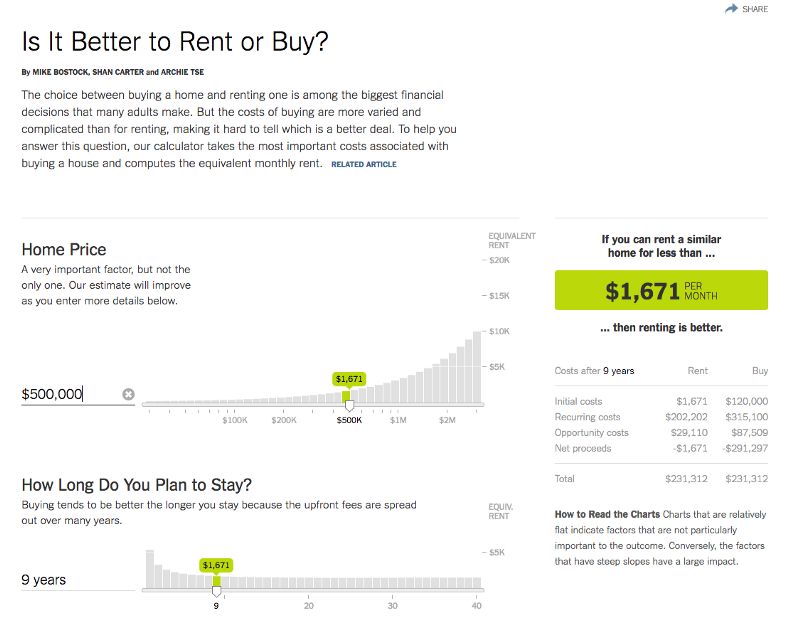Screen dimensions: 800x637
Task: Select the $2M mark on home price axis
Action: pos(447,420)
